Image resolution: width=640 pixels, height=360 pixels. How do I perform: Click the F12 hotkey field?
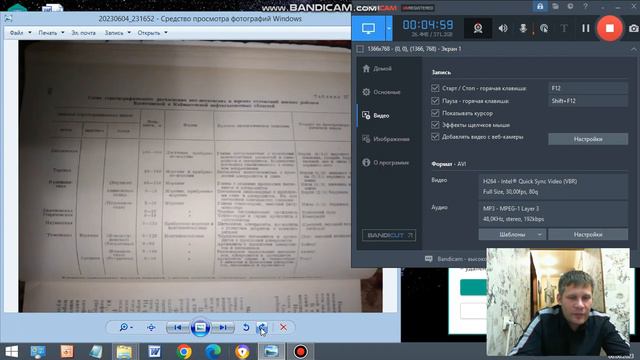[587, 88]
